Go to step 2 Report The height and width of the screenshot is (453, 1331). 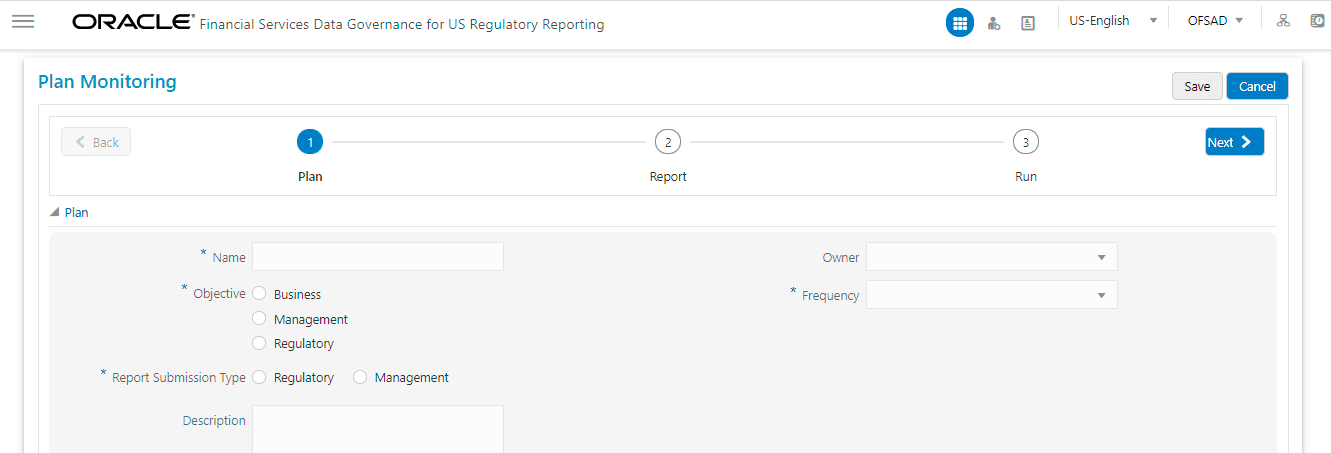(x=667, y=142)
